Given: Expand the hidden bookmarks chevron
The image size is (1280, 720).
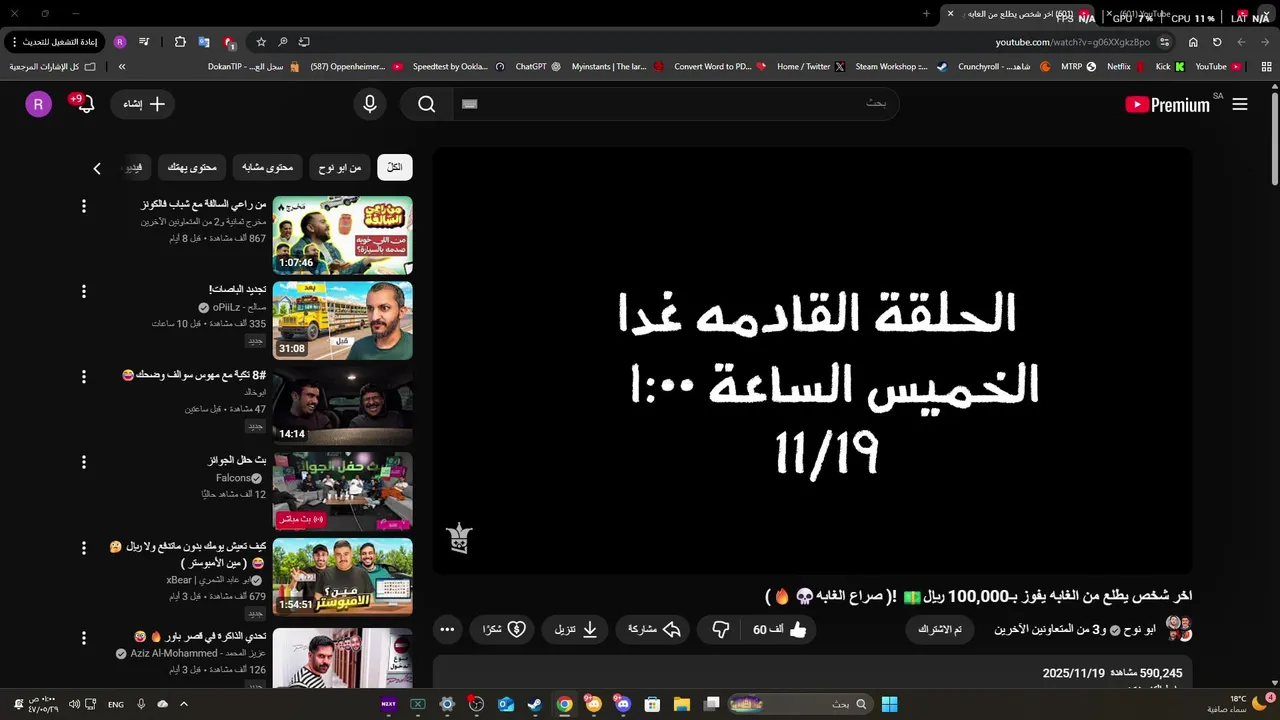Looking at the screenshot, I should 122,67.
